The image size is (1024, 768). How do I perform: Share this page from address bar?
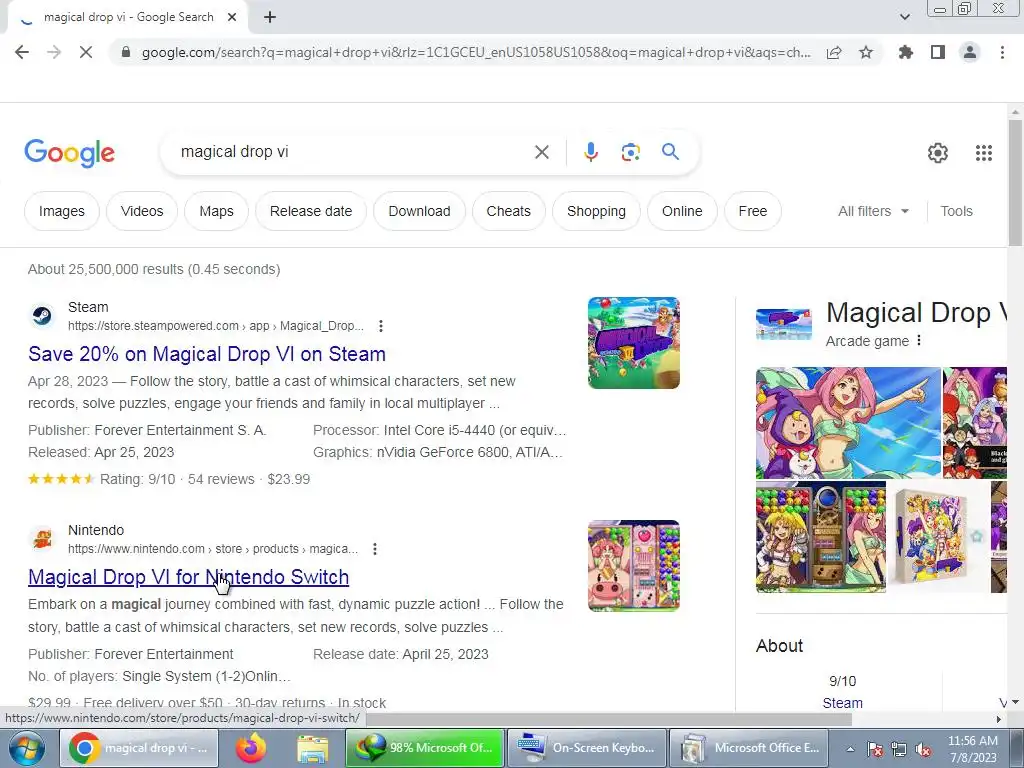pyautogui.click(x=834, y=52)
